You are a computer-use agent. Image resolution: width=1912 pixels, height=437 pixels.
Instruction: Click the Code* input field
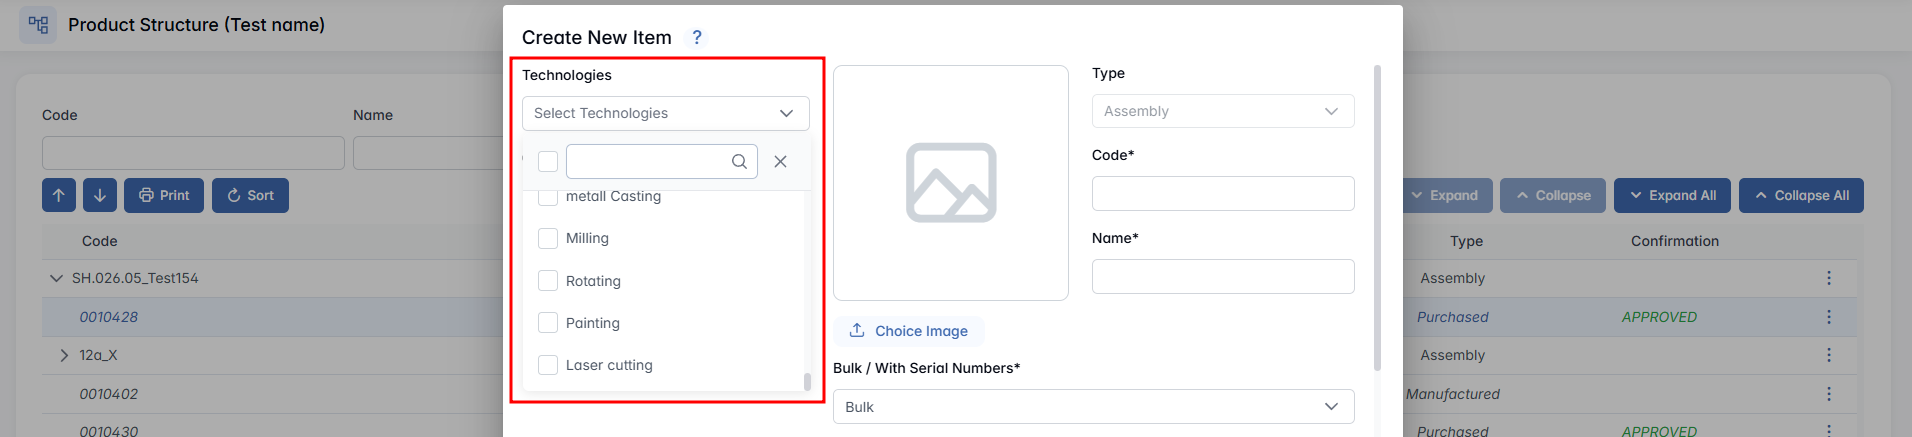pos(1222,194)
